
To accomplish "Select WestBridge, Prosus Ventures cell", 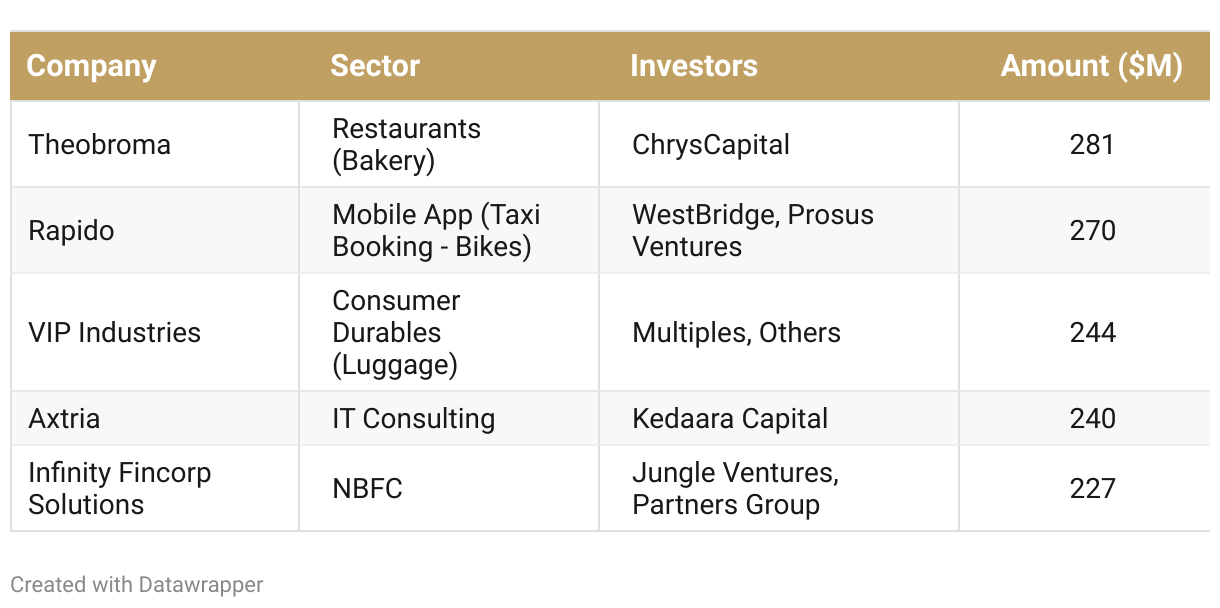I will click(x=752, y=231).
